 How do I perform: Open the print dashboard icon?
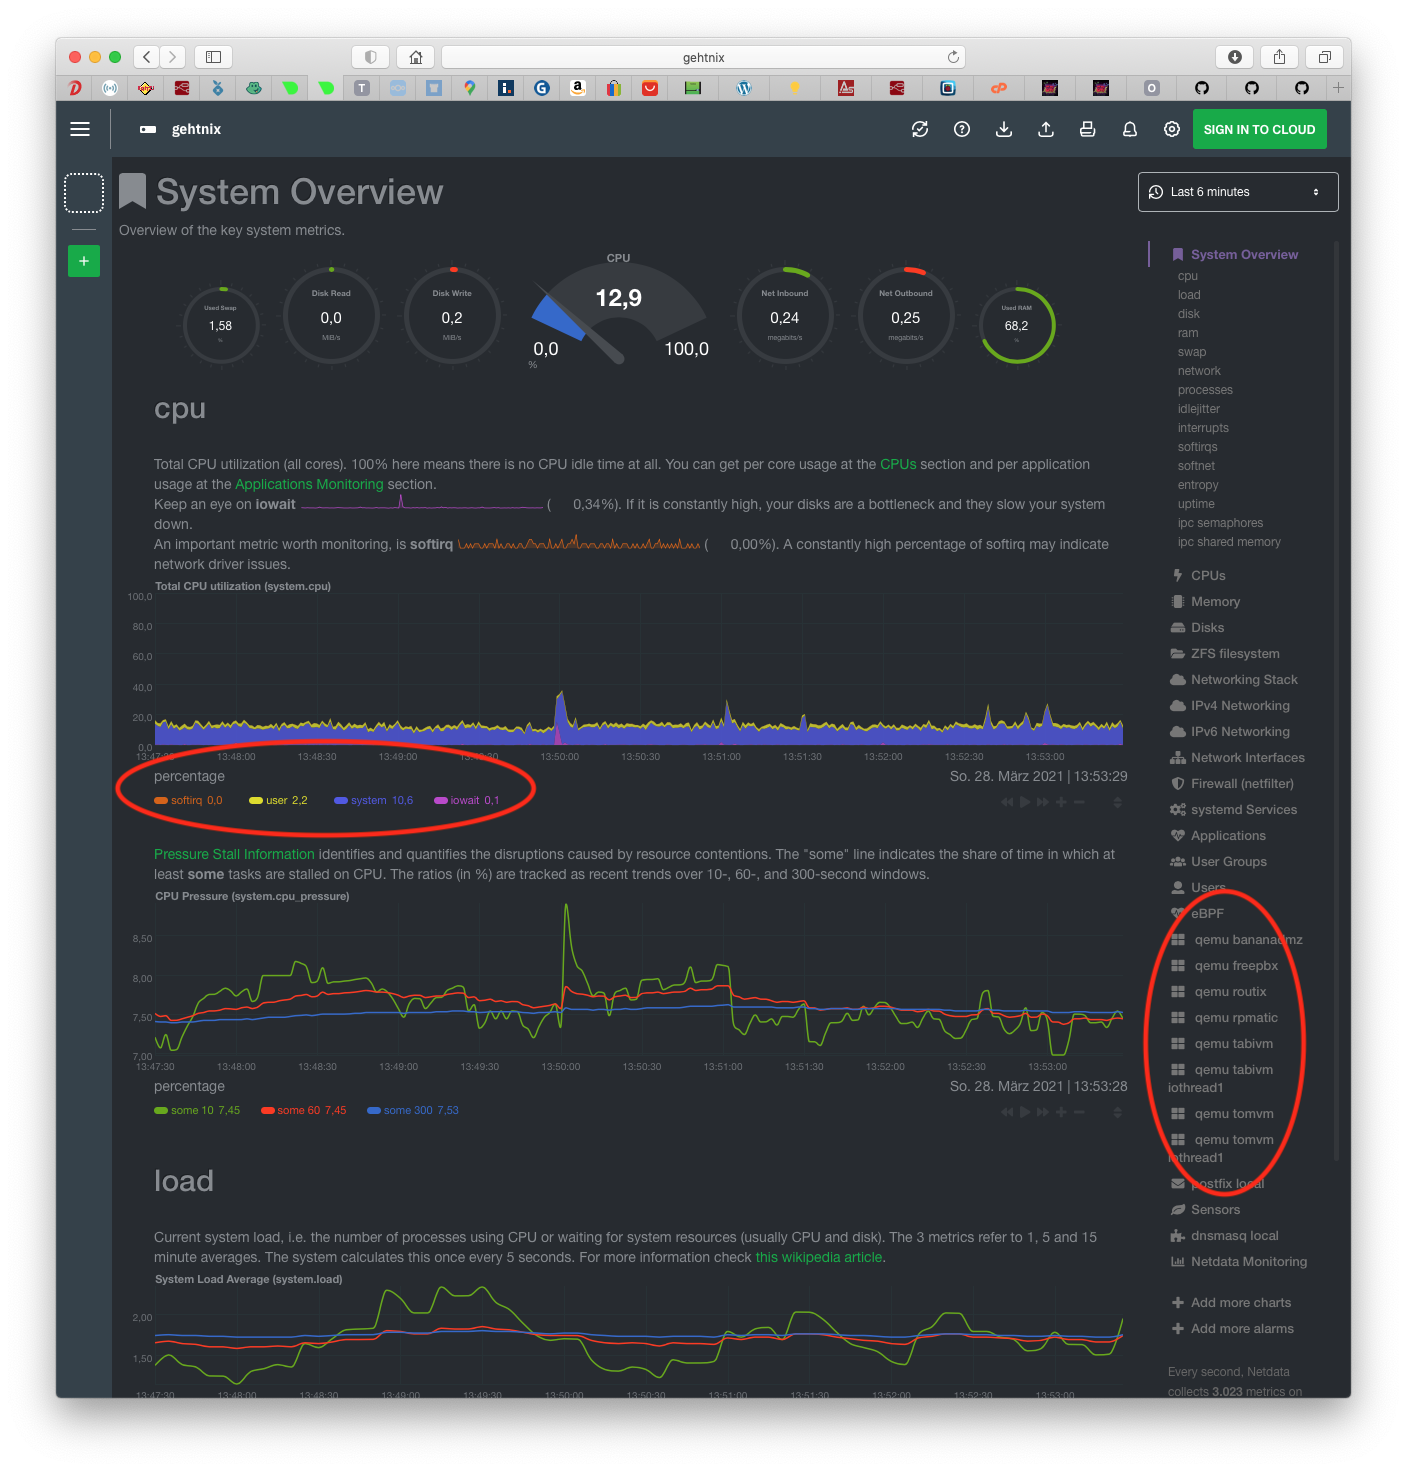[x=1087, y=129]
